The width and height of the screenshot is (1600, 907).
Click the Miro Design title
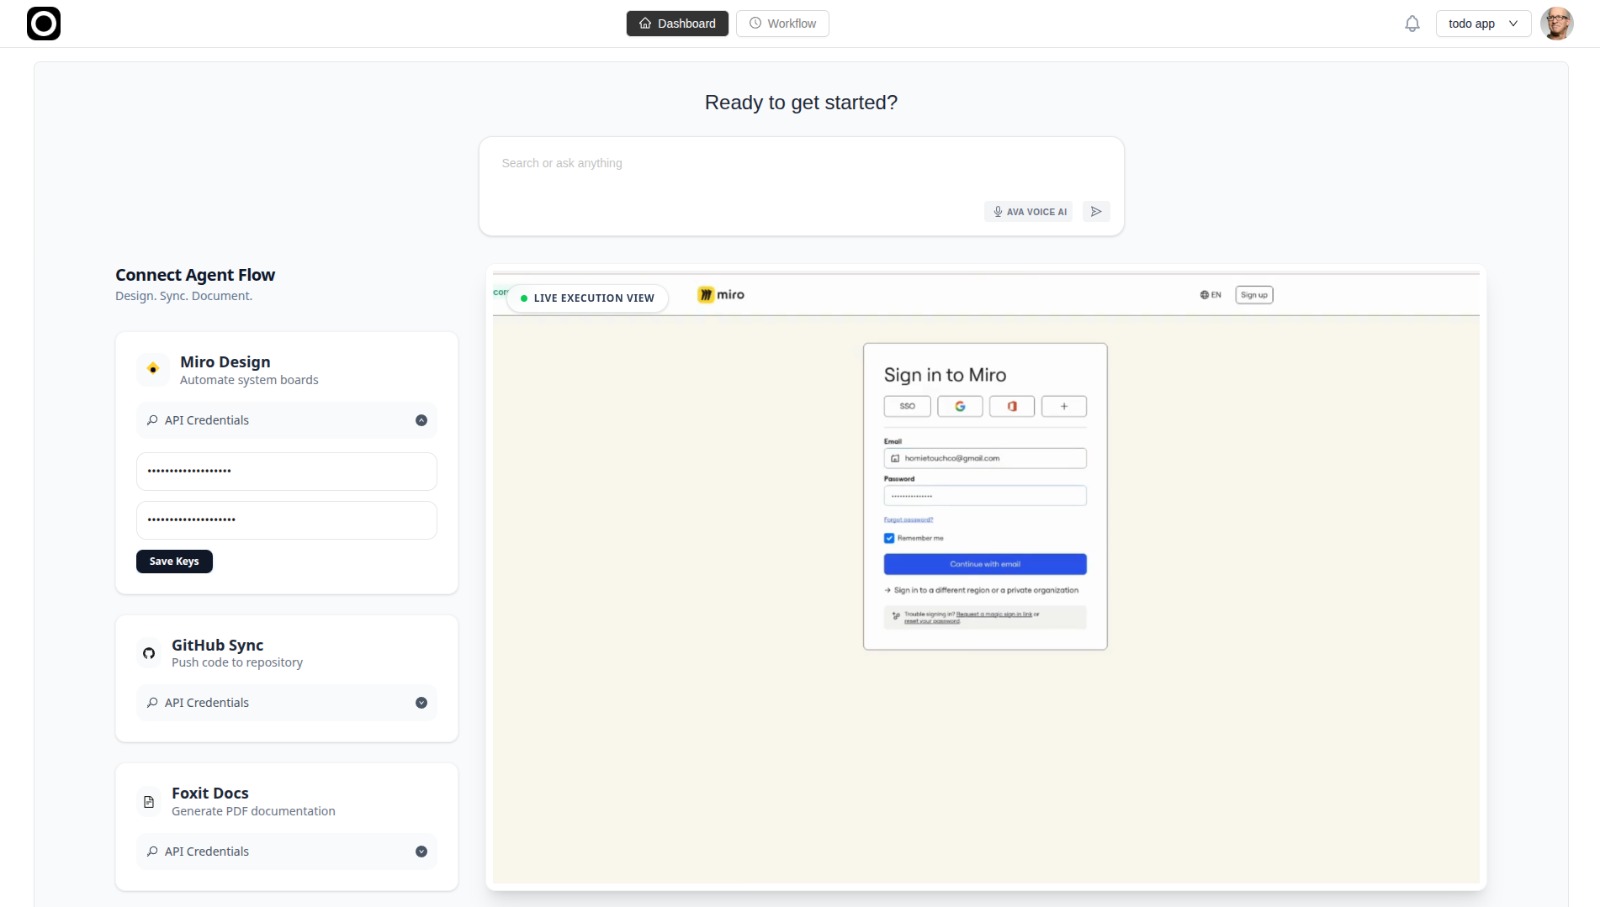(x=225, y=362)
